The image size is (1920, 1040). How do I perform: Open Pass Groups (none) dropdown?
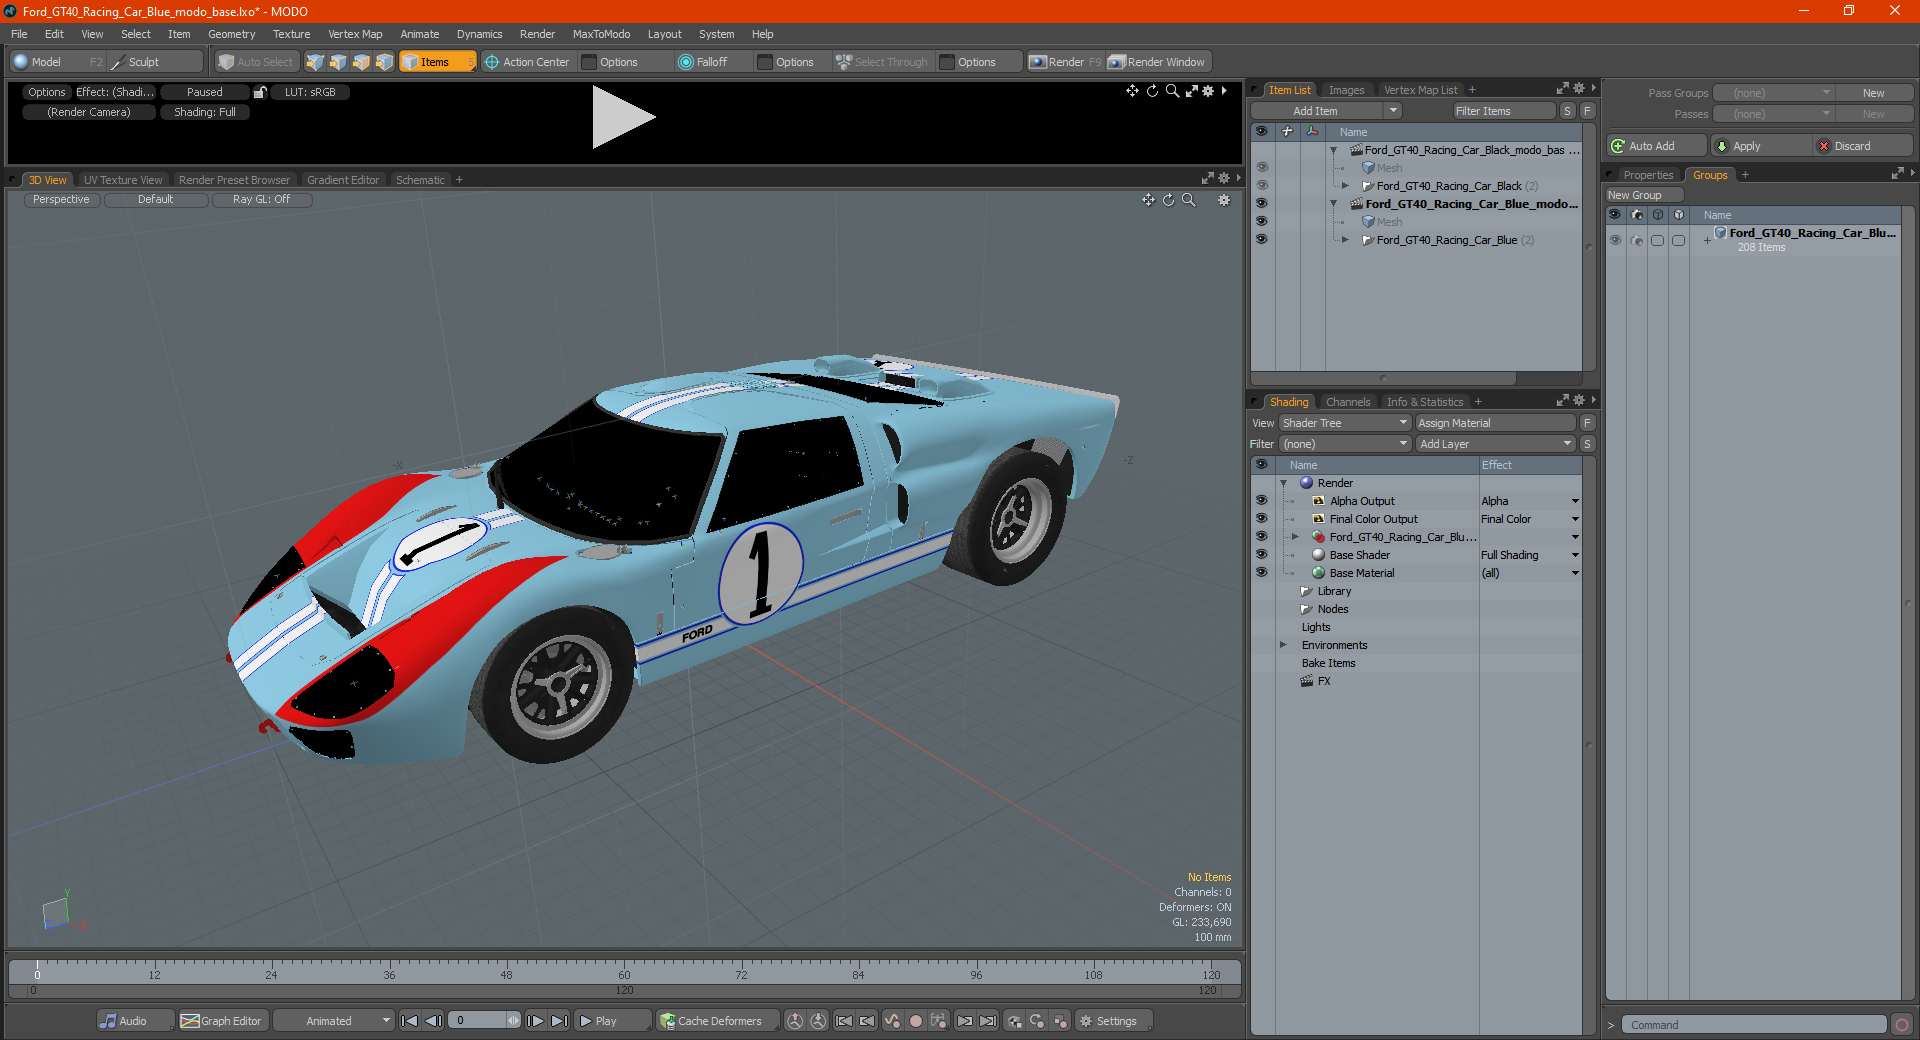click(1773, 93)
